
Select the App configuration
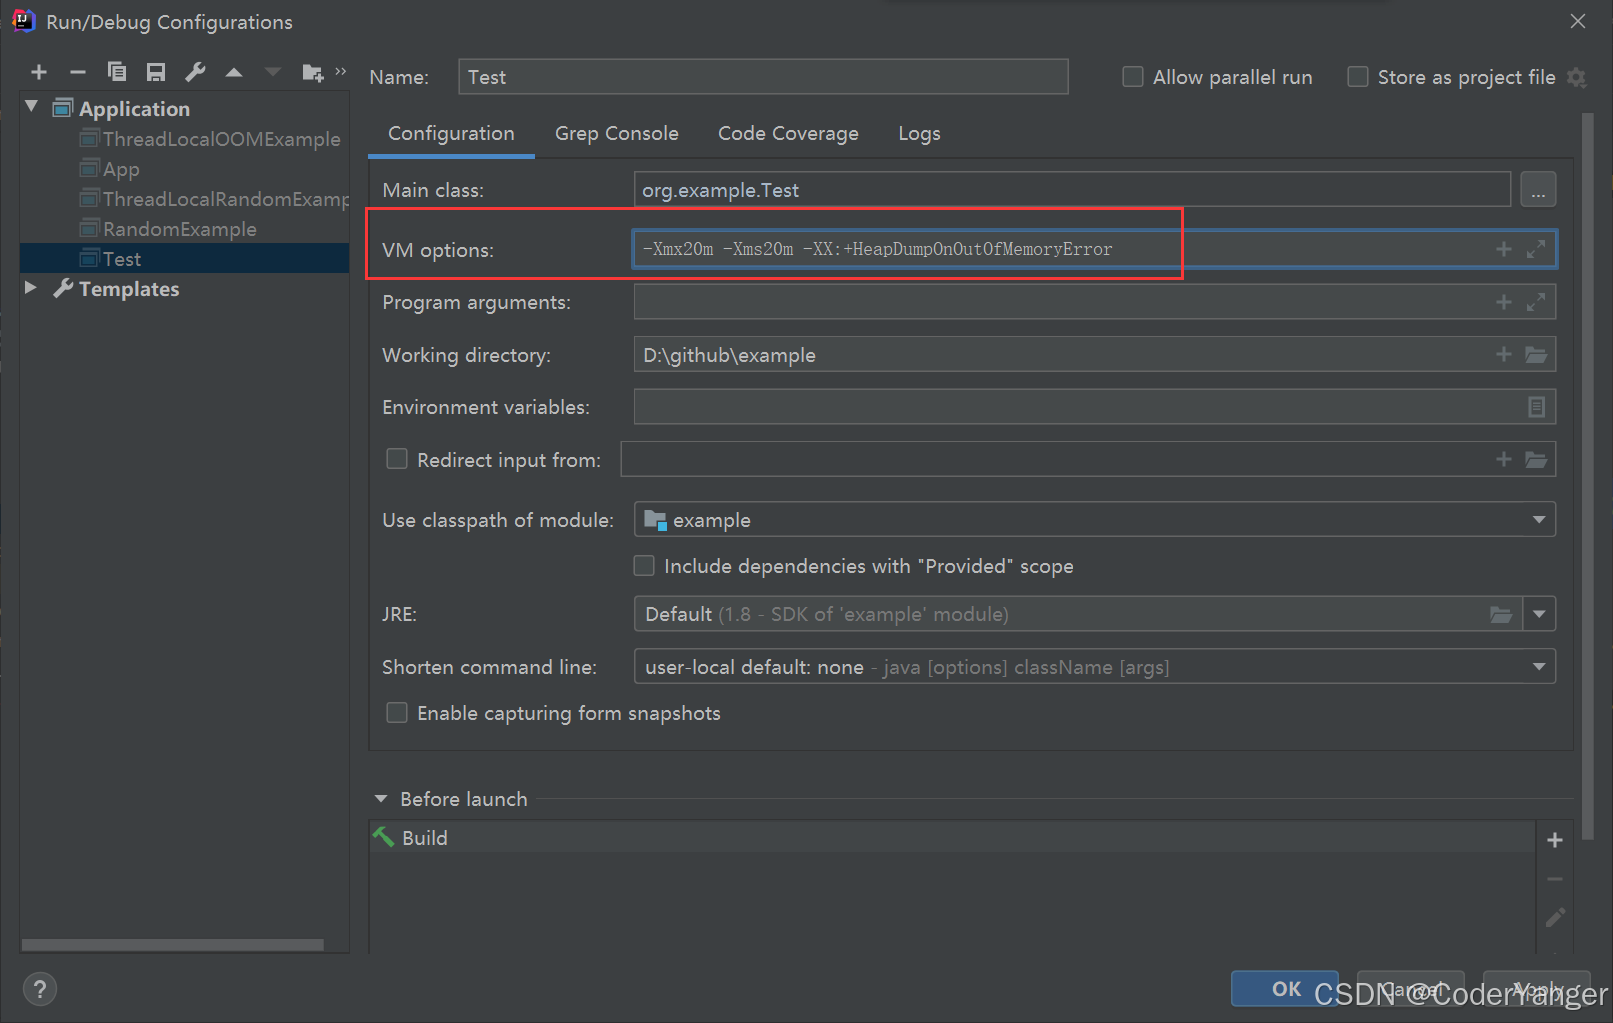pos(110,169)
